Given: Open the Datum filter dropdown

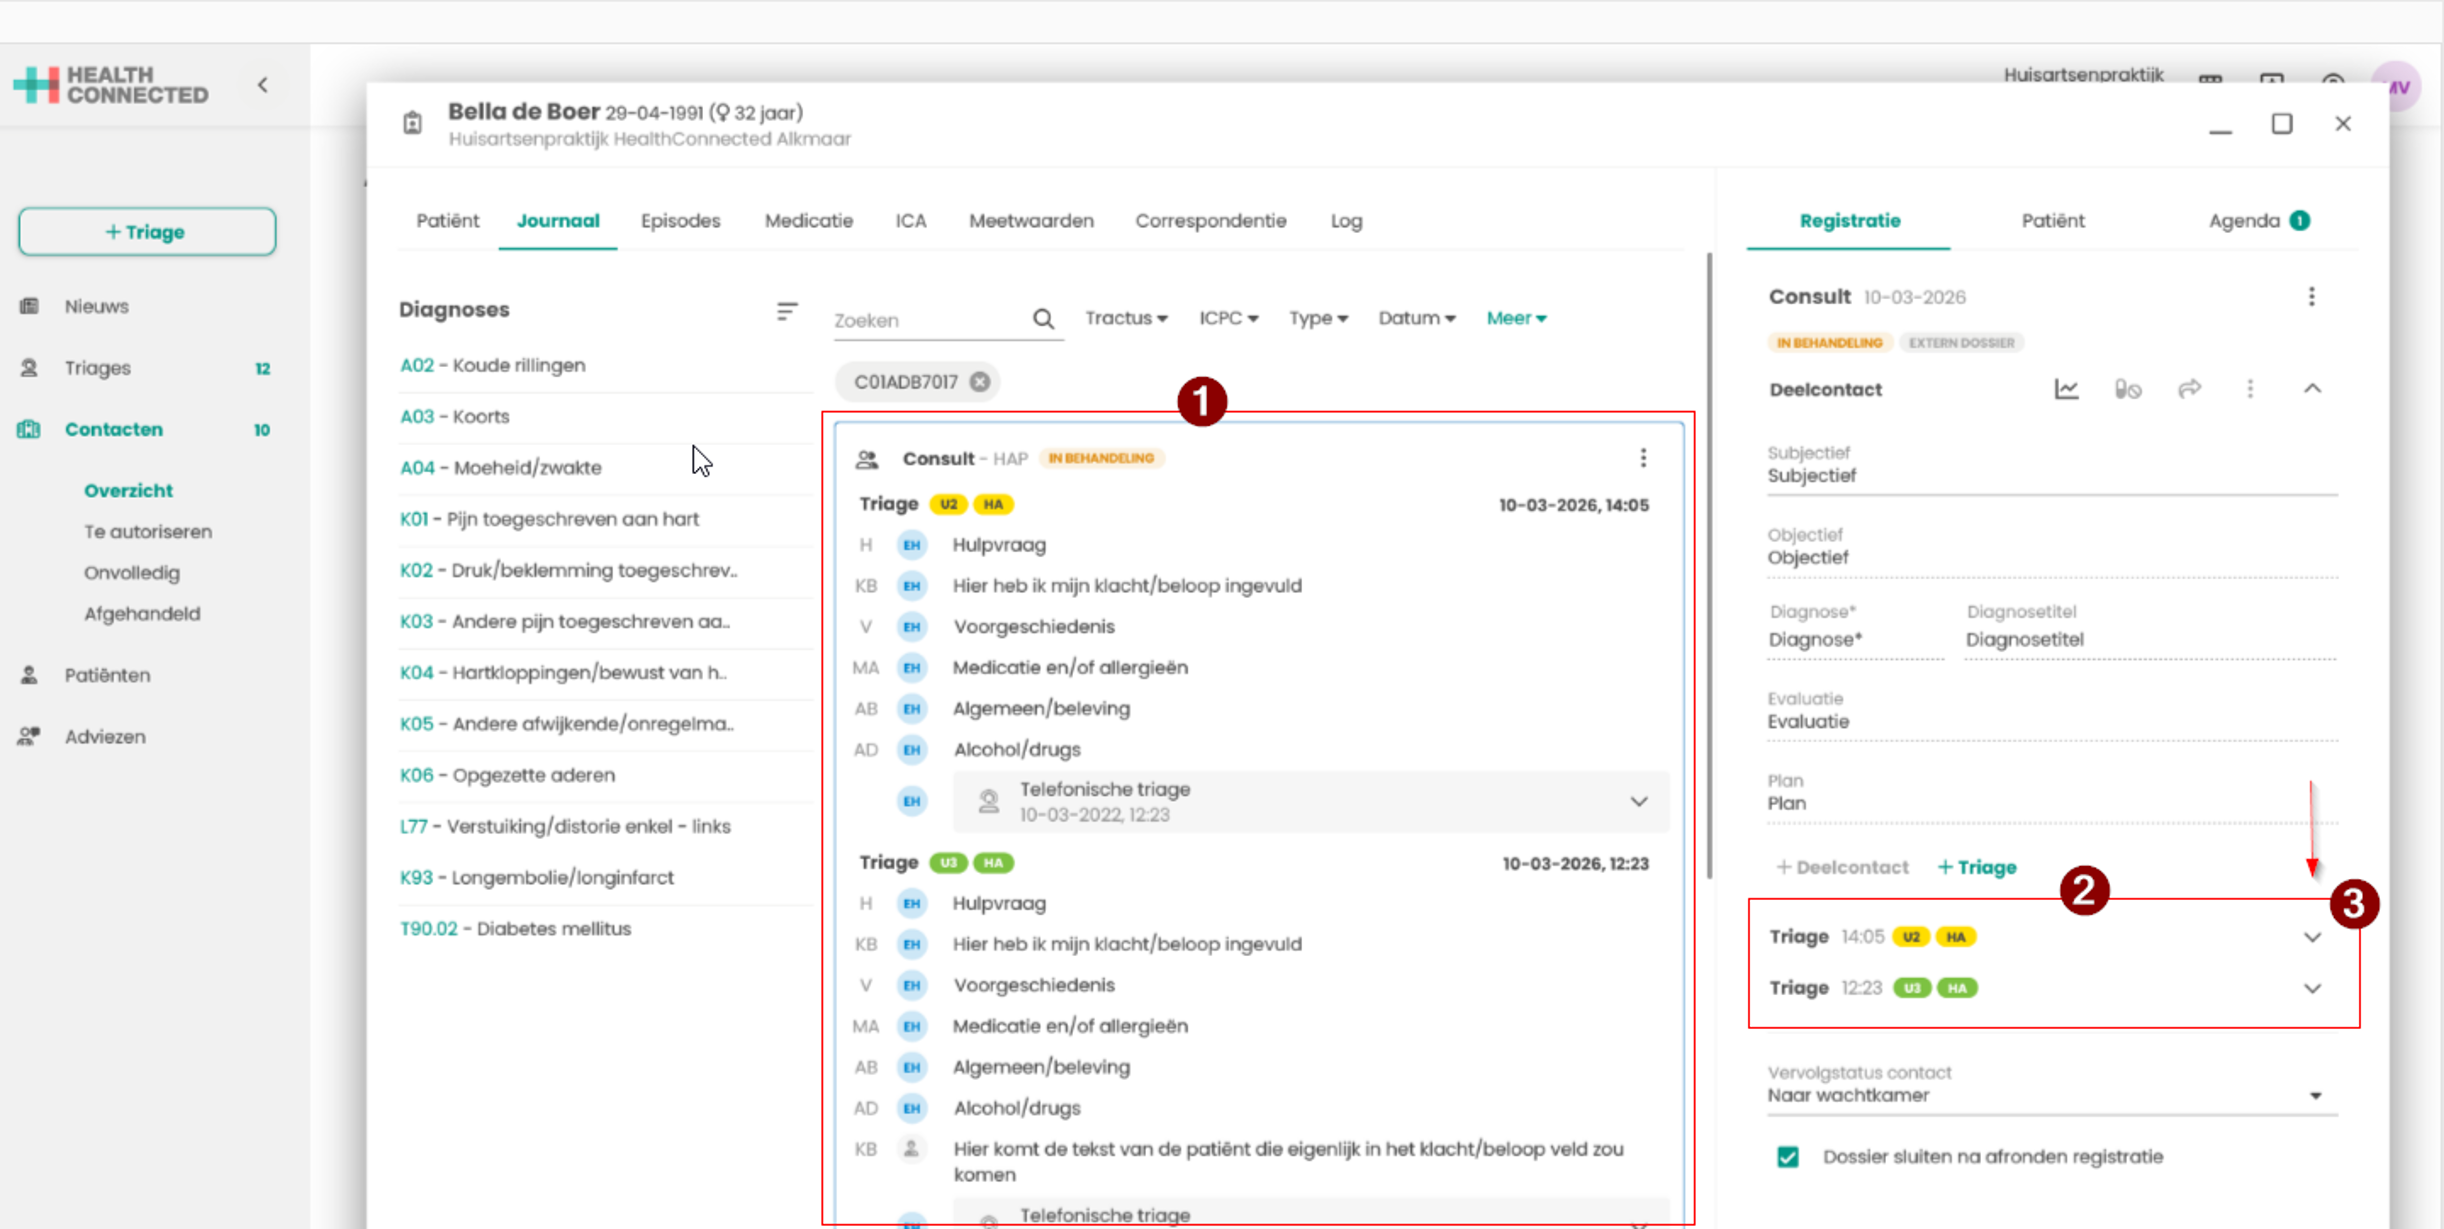Looking at the screenshot, I should (1416, 318).
